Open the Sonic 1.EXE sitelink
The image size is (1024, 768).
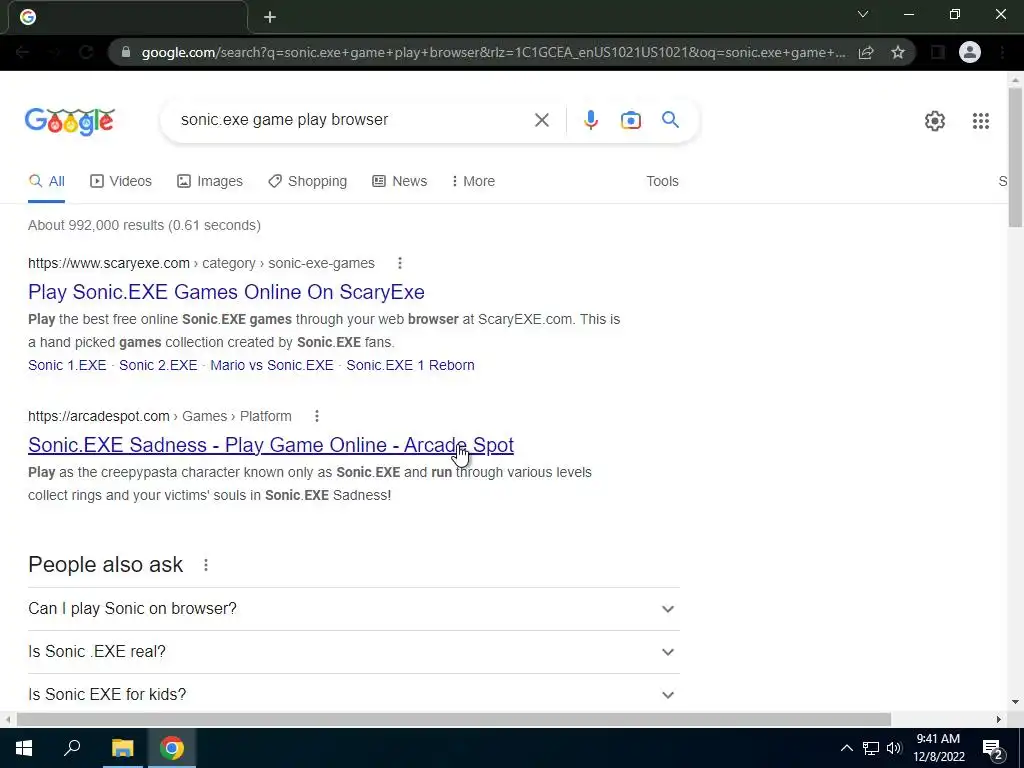(x=67, y=365)
